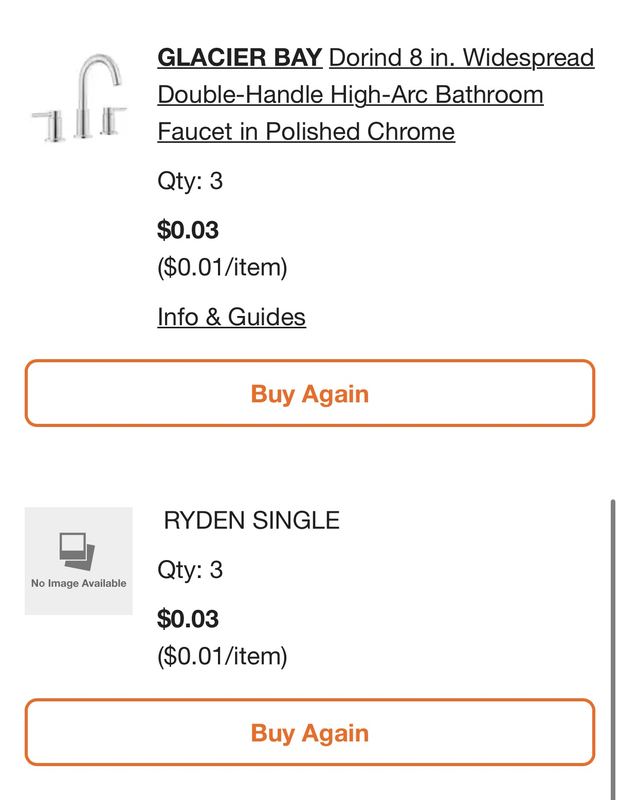
Task: Click Qty: 3 under RYDEN SINGLE
Action: (x=190, y=570)
